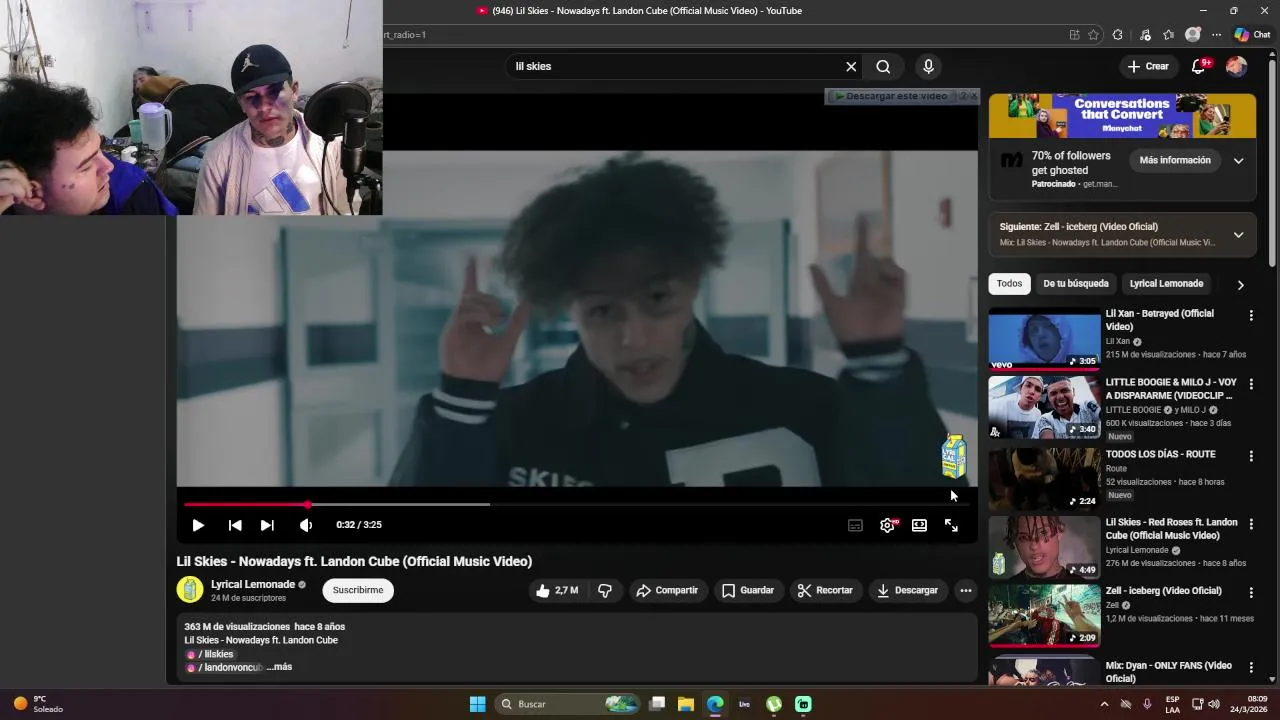Click the Lyrical Lemonade carton watermark

point(954,456)
